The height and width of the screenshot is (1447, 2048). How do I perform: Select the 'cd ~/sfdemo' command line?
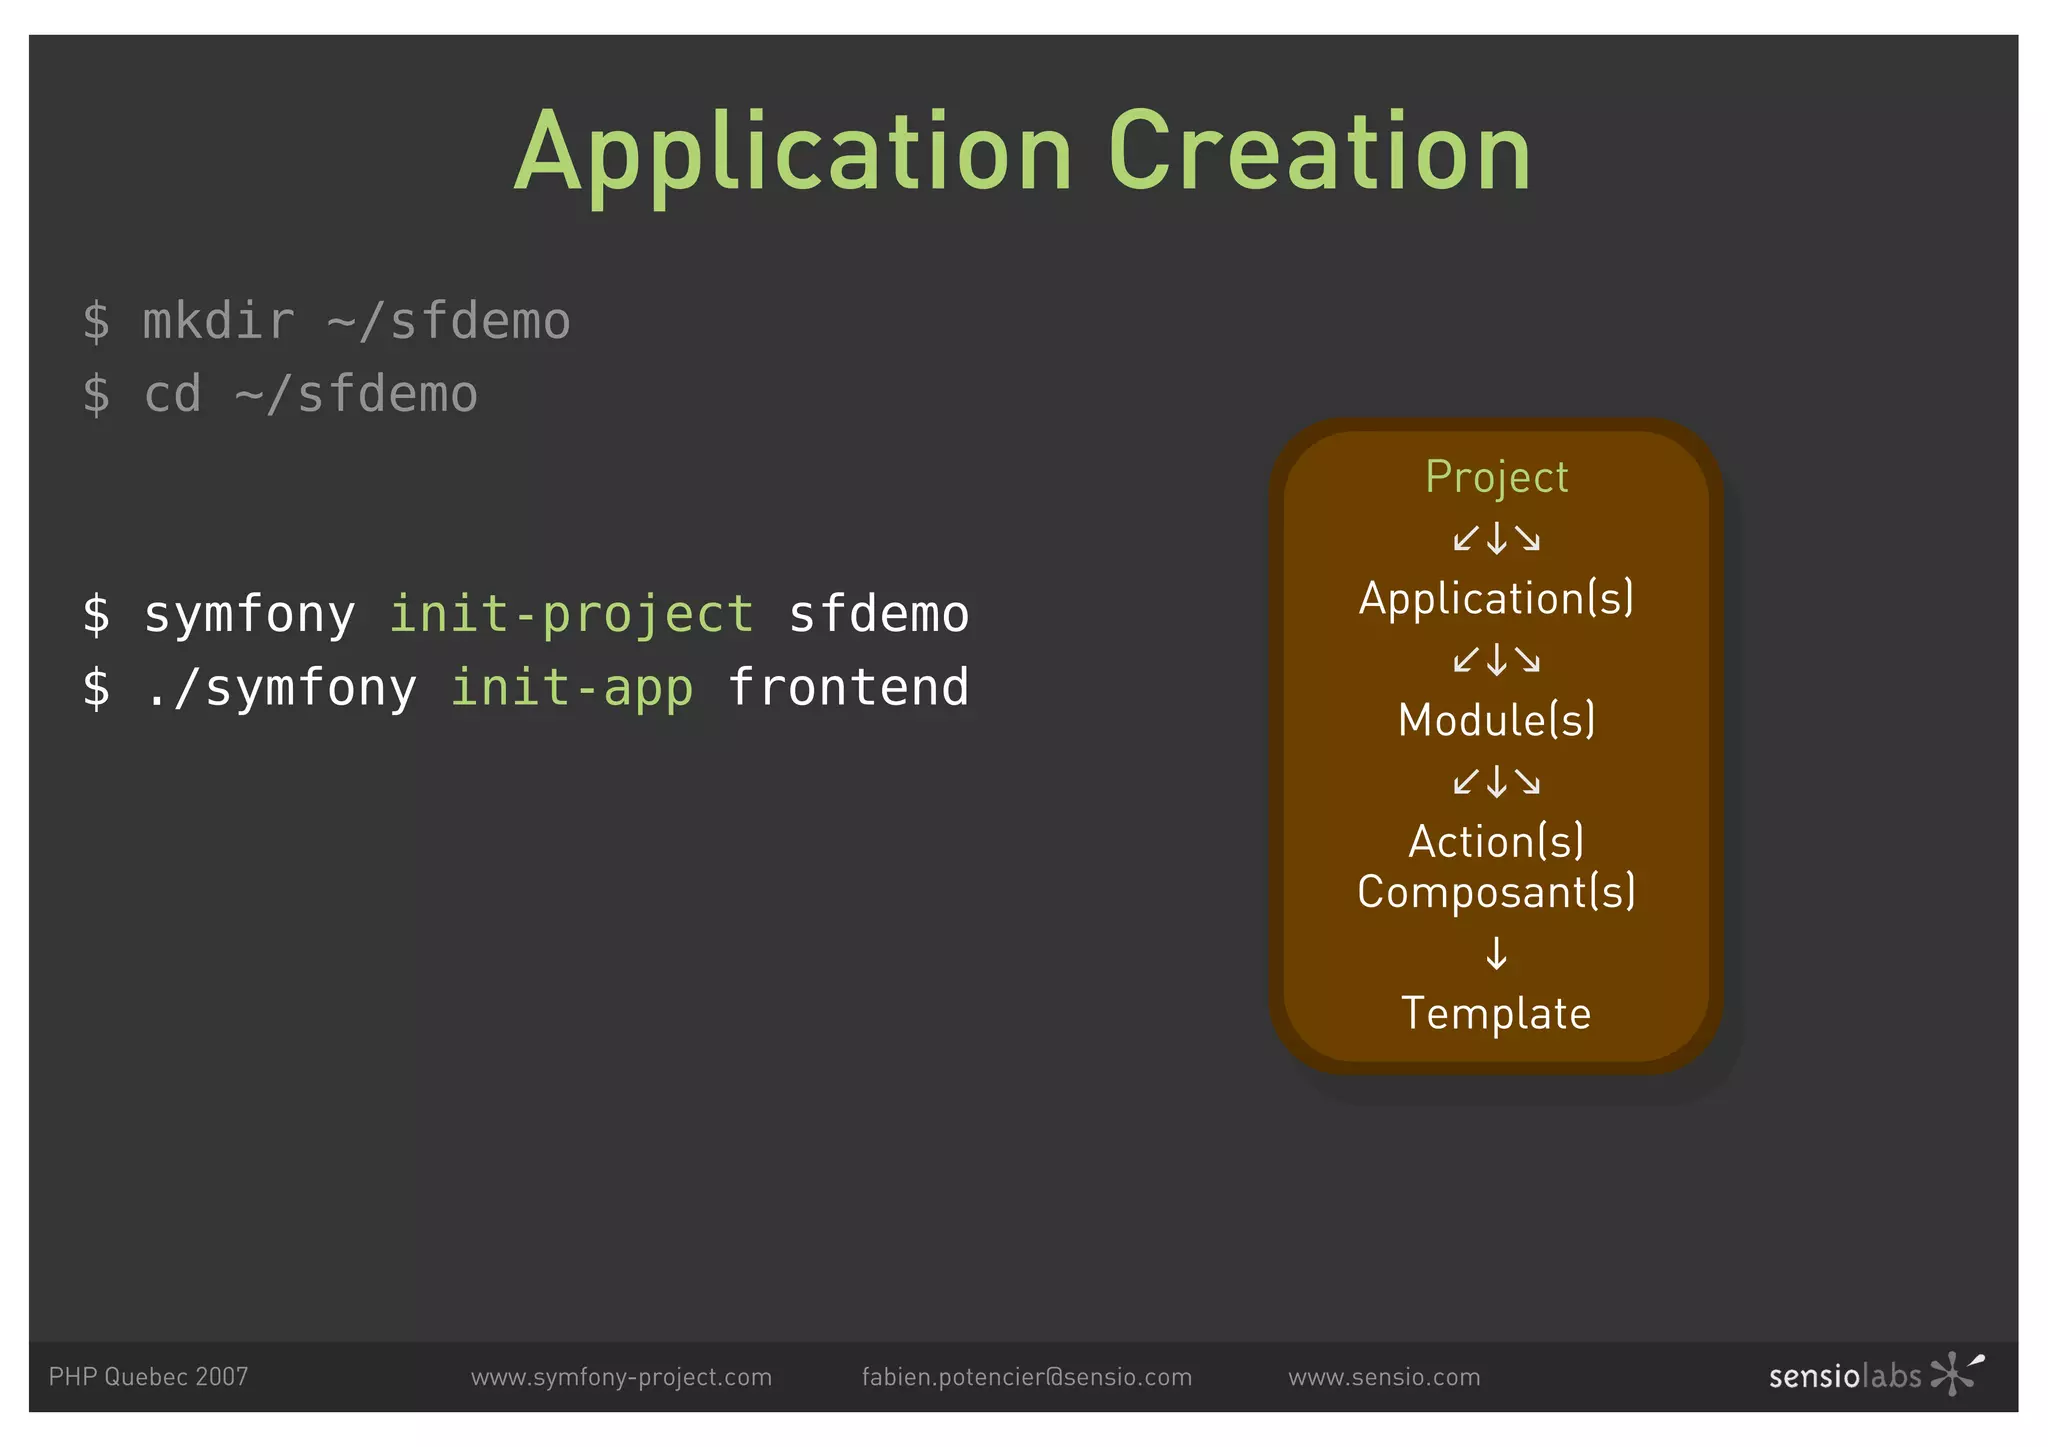point(280,394)
